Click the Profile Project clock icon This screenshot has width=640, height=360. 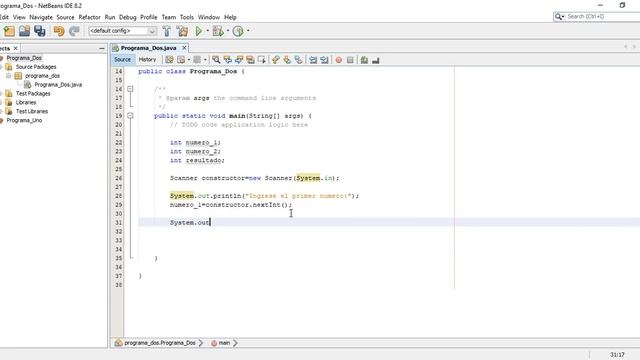coord(238,31)
